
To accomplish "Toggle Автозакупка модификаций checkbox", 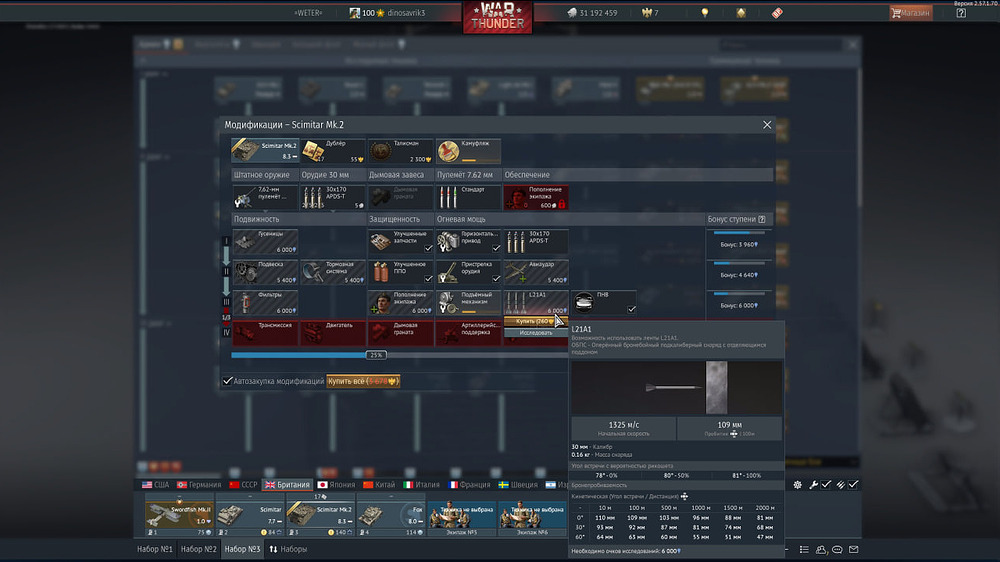I will click(228, 381).
